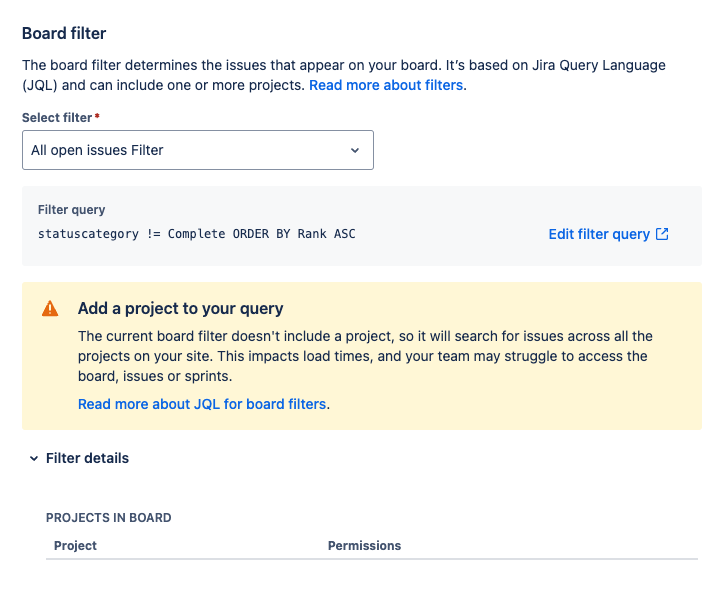
Task: Click the JQL filter query text
Action: coord(196,234)
